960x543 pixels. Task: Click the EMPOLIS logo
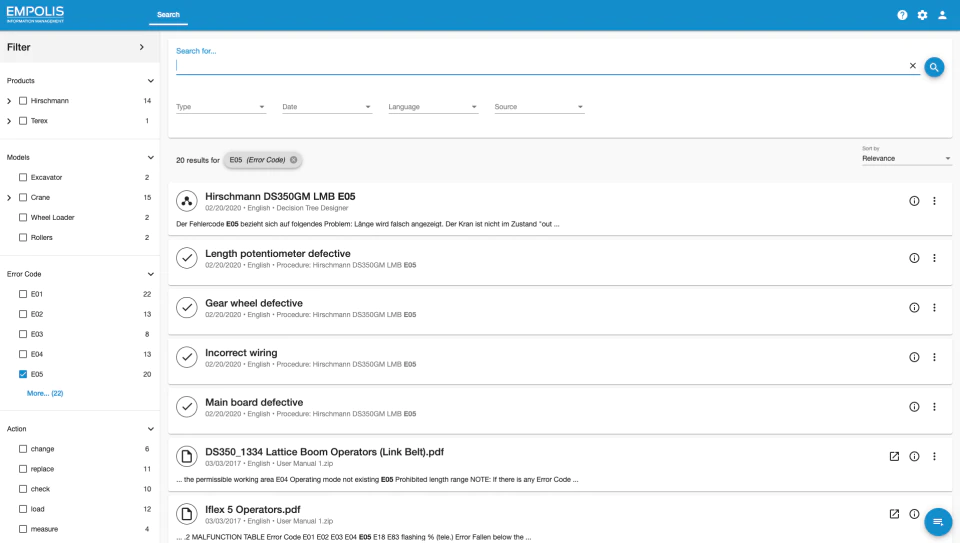[x=35, y=15]
